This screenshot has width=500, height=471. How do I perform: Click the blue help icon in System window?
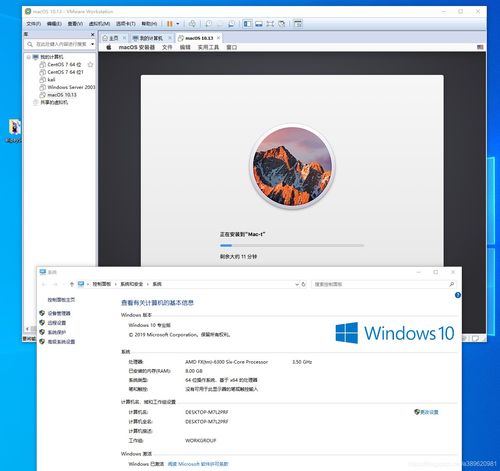coord(458,295)
